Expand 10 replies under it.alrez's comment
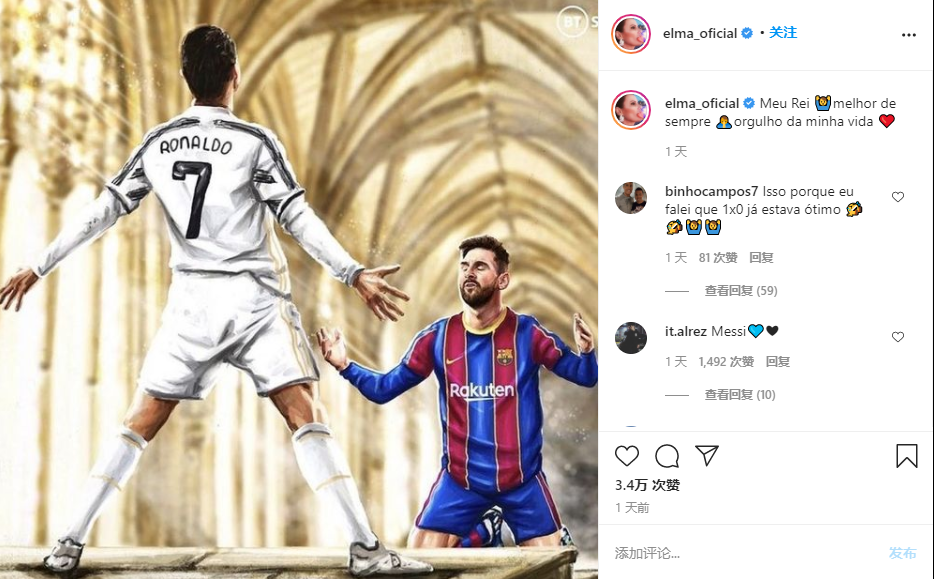The height and width of the screenshot is (579, 934). 740,394
